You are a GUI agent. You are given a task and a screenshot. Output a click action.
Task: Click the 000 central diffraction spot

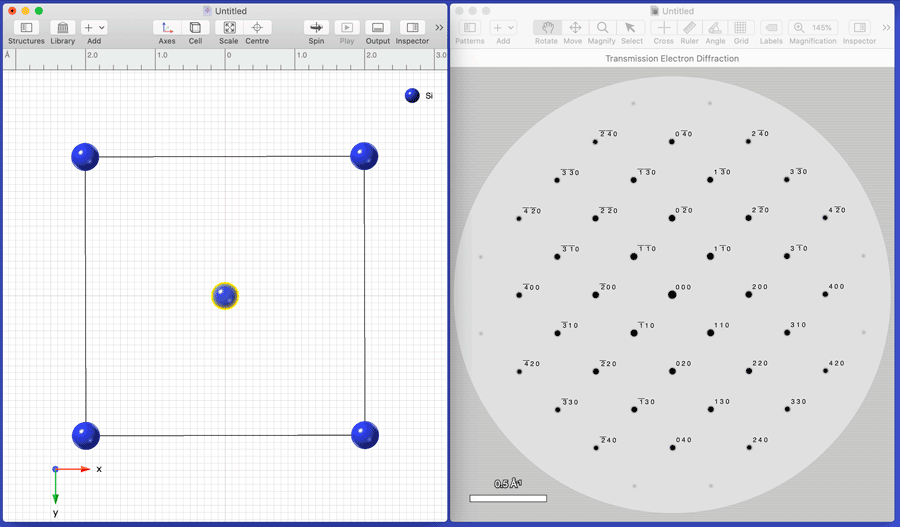coord(672,294)
